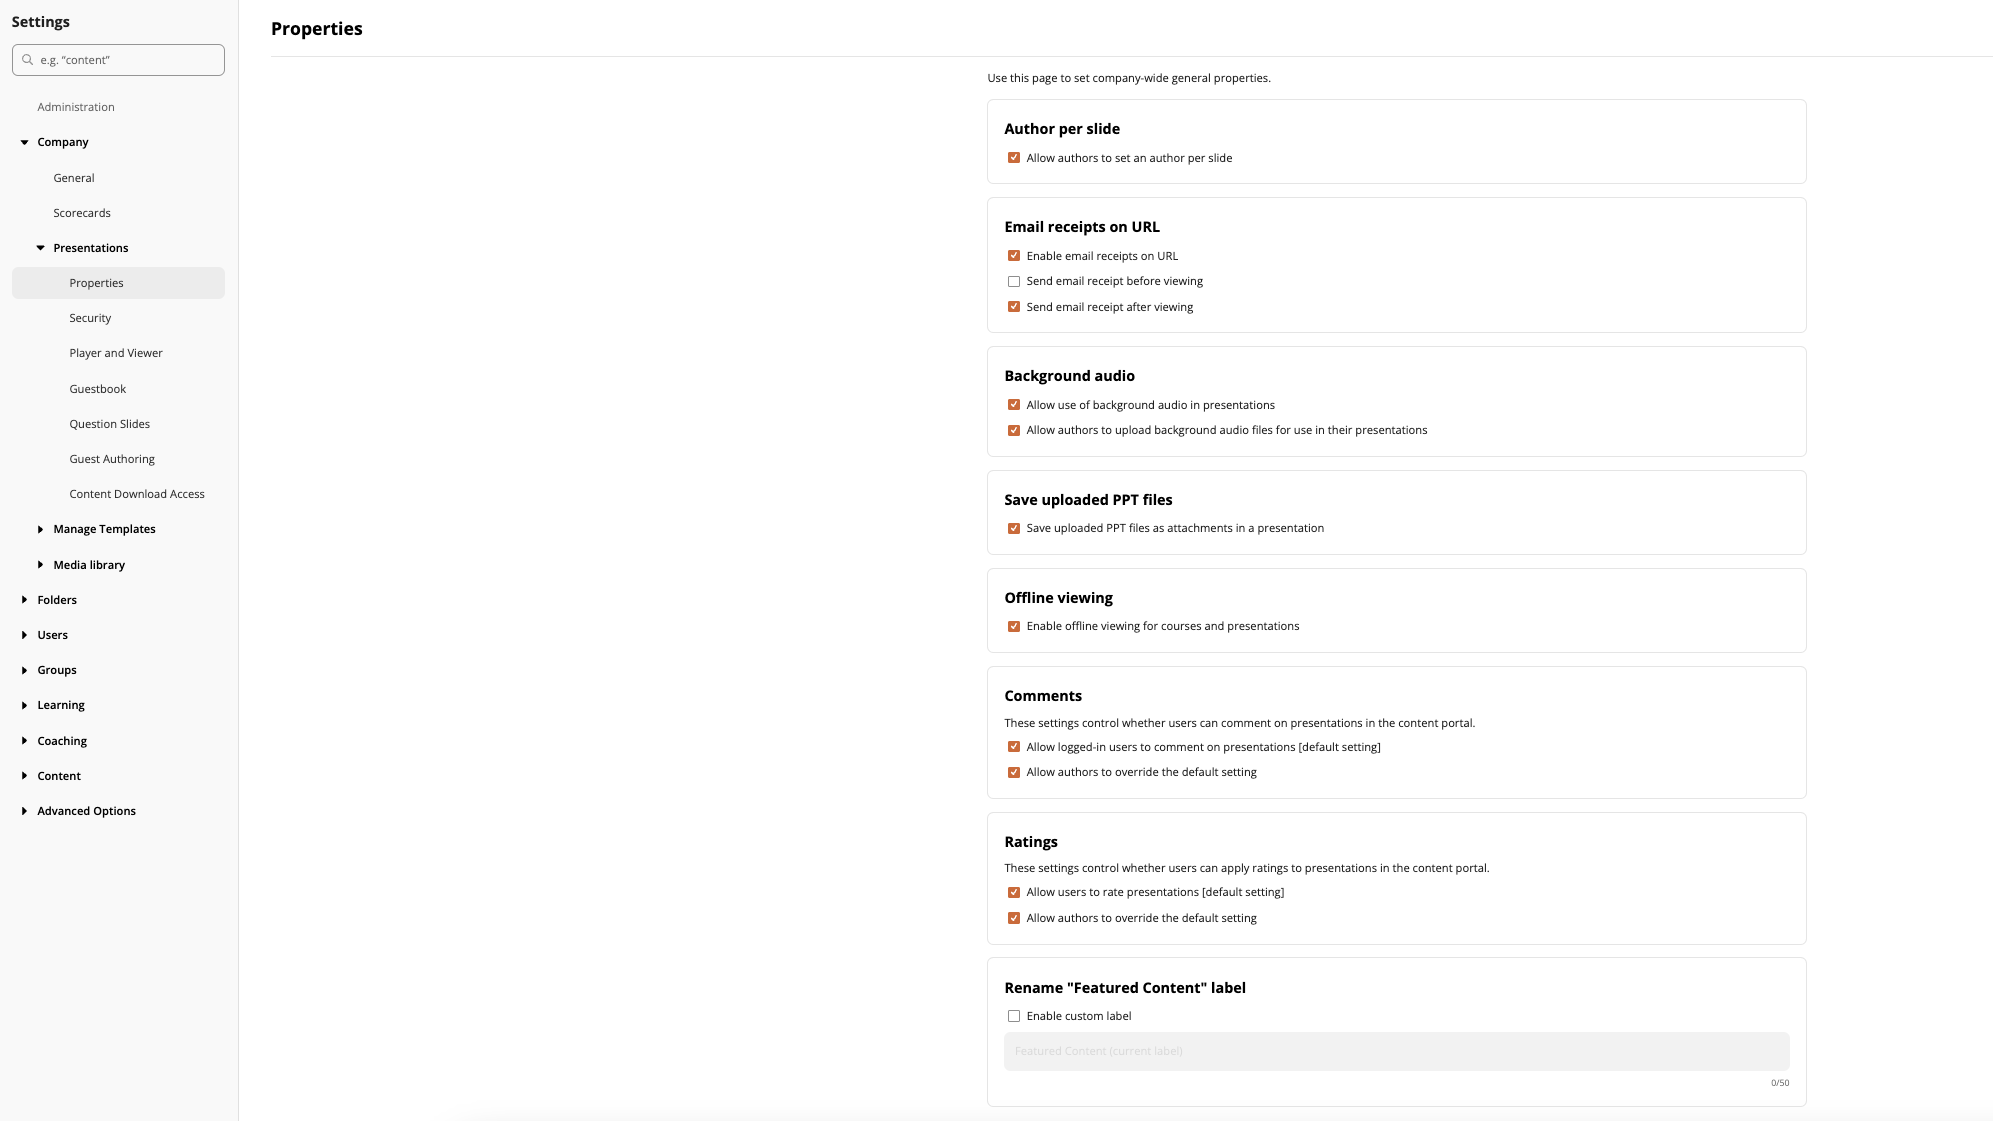Viewport: 1993px width, 1121px height.
Task: Uncheck allowing logged-in users to comment
Action: point(1013,747)
